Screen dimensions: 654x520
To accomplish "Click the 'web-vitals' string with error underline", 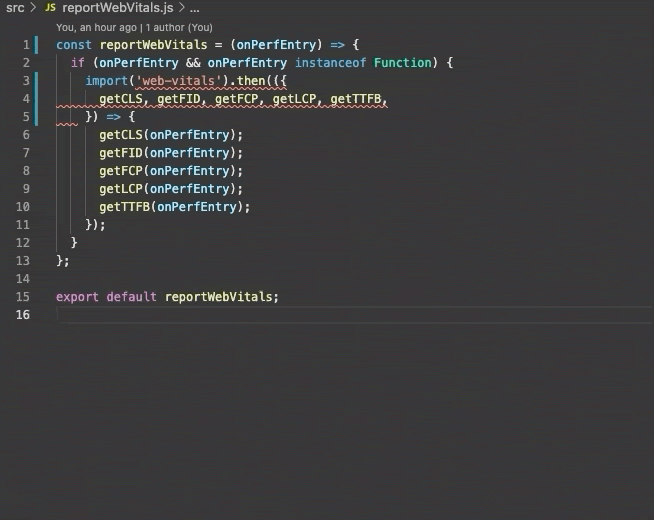I will (x=178, y=80).
